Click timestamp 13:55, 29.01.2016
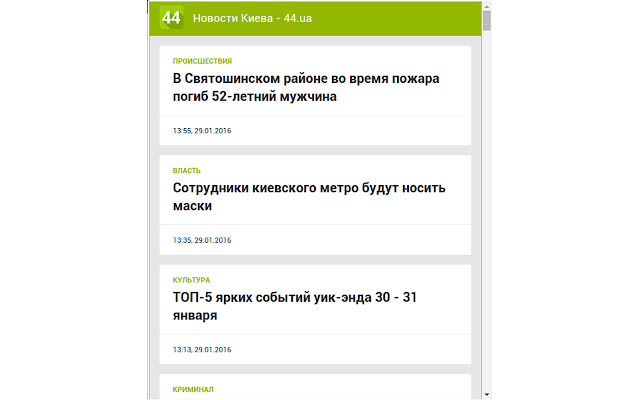Viewport: 640px width, 400px height. click(x=202, y=131)
